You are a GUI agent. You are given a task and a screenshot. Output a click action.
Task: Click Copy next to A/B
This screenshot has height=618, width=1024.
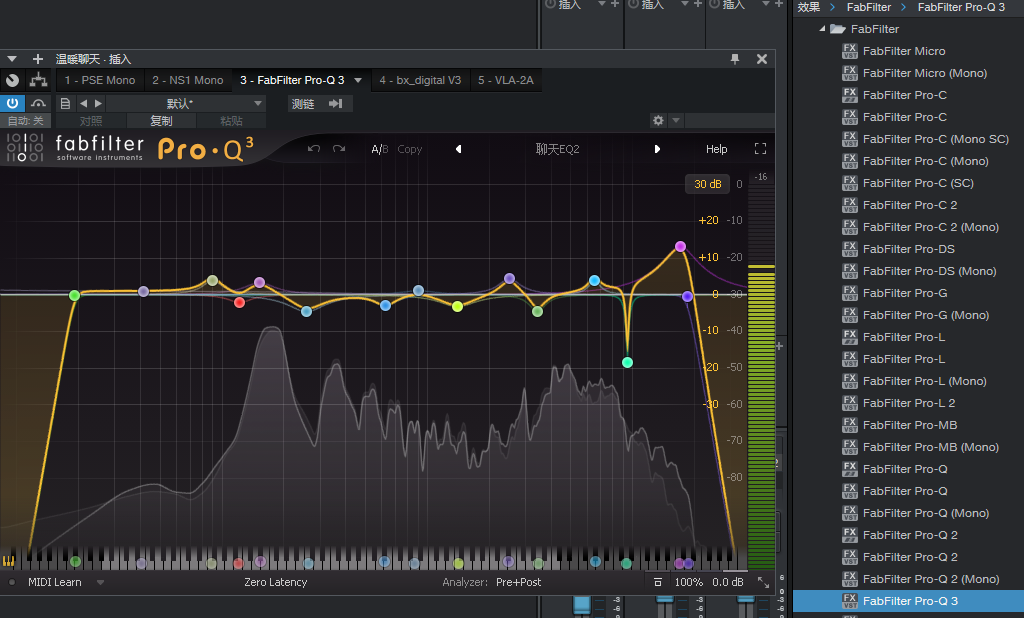tap(409, 149)
